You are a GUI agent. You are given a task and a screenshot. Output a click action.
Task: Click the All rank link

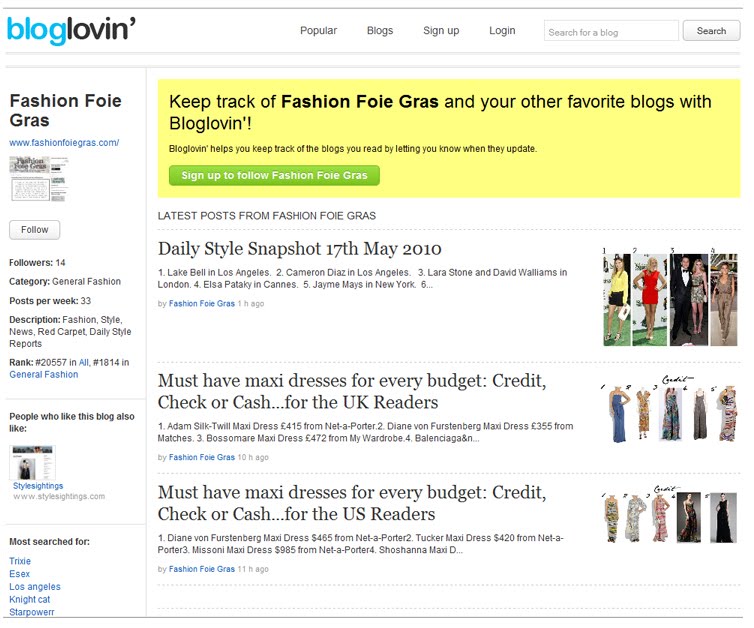point(84,363)
